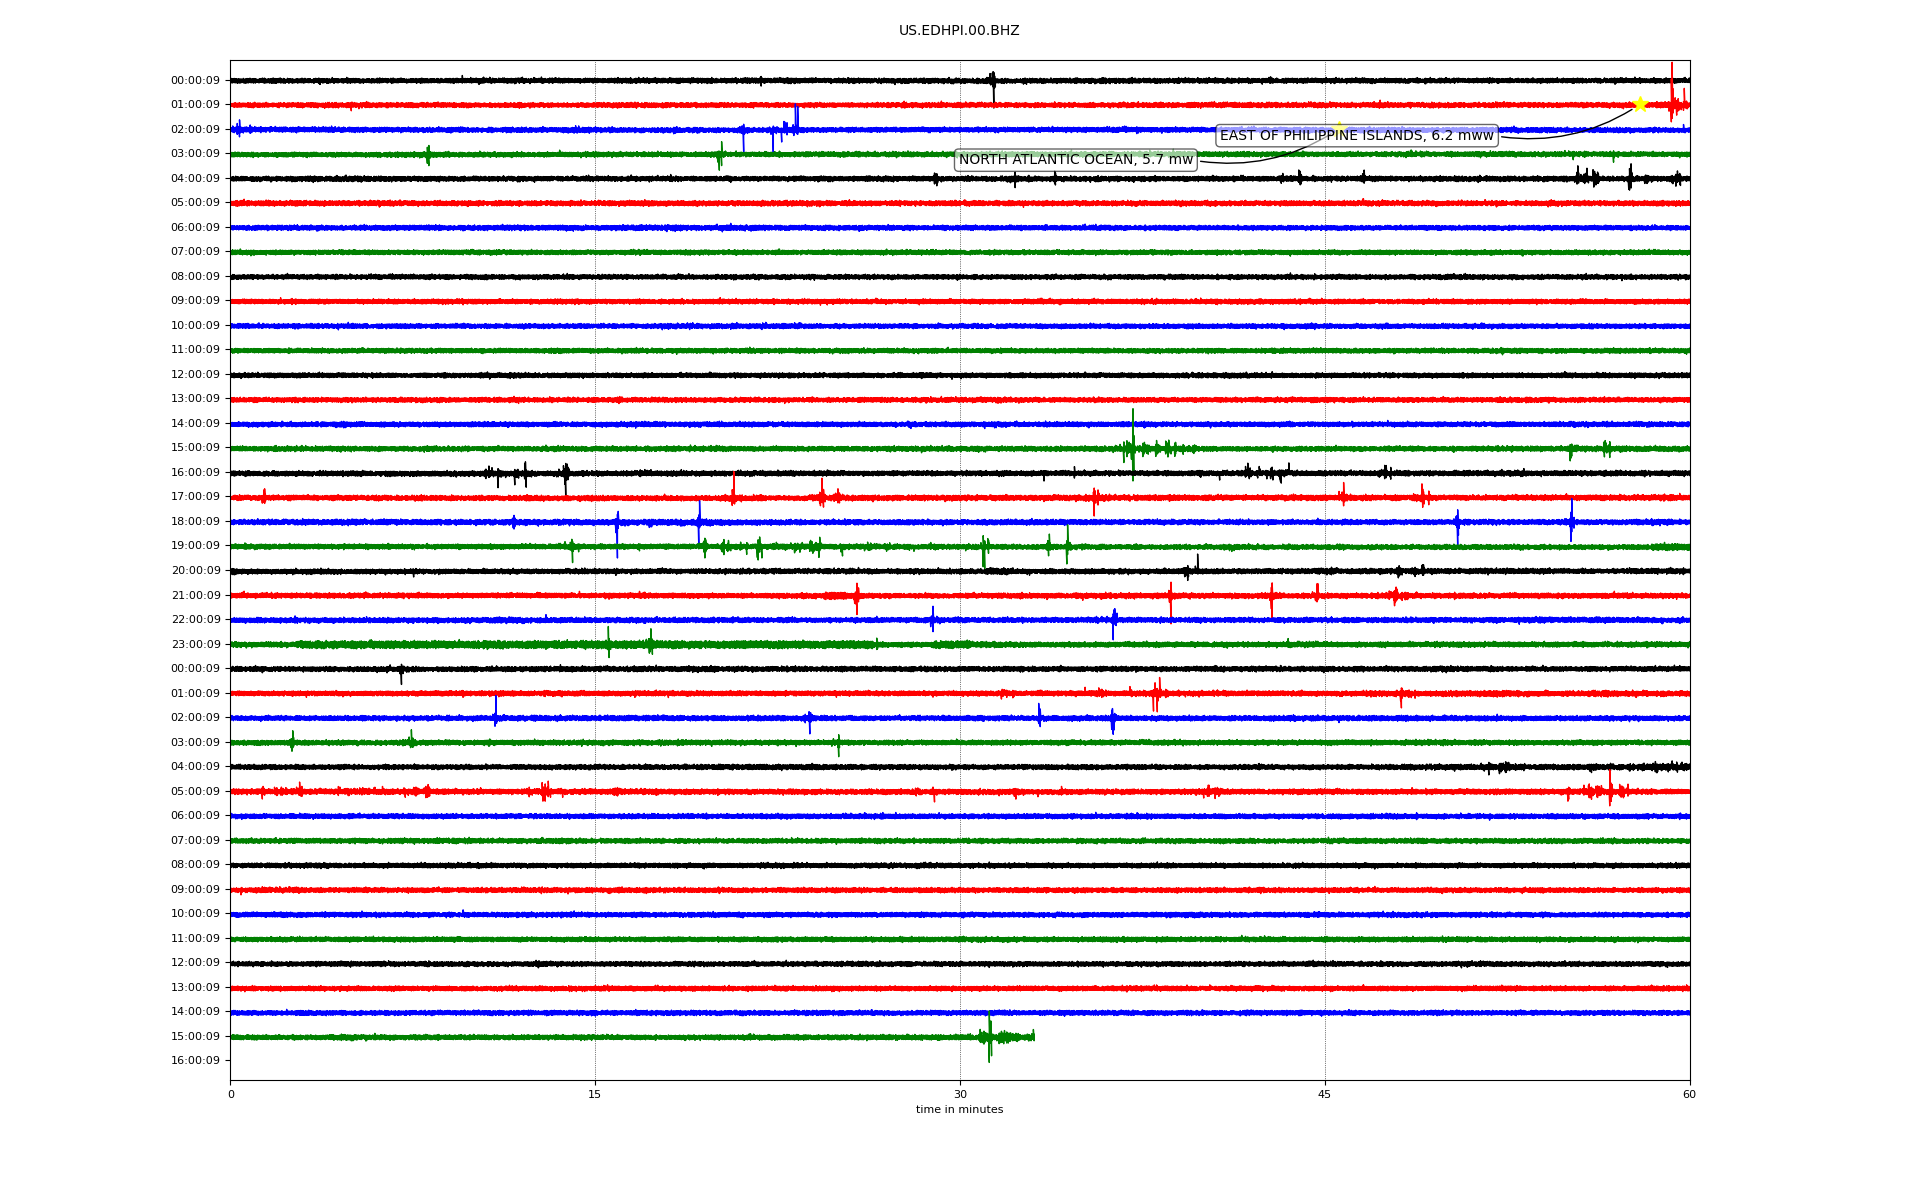This screenshot has width=1920, height=1200.
Task: Click the 17:00:09 row label
Action: [195, 497]
